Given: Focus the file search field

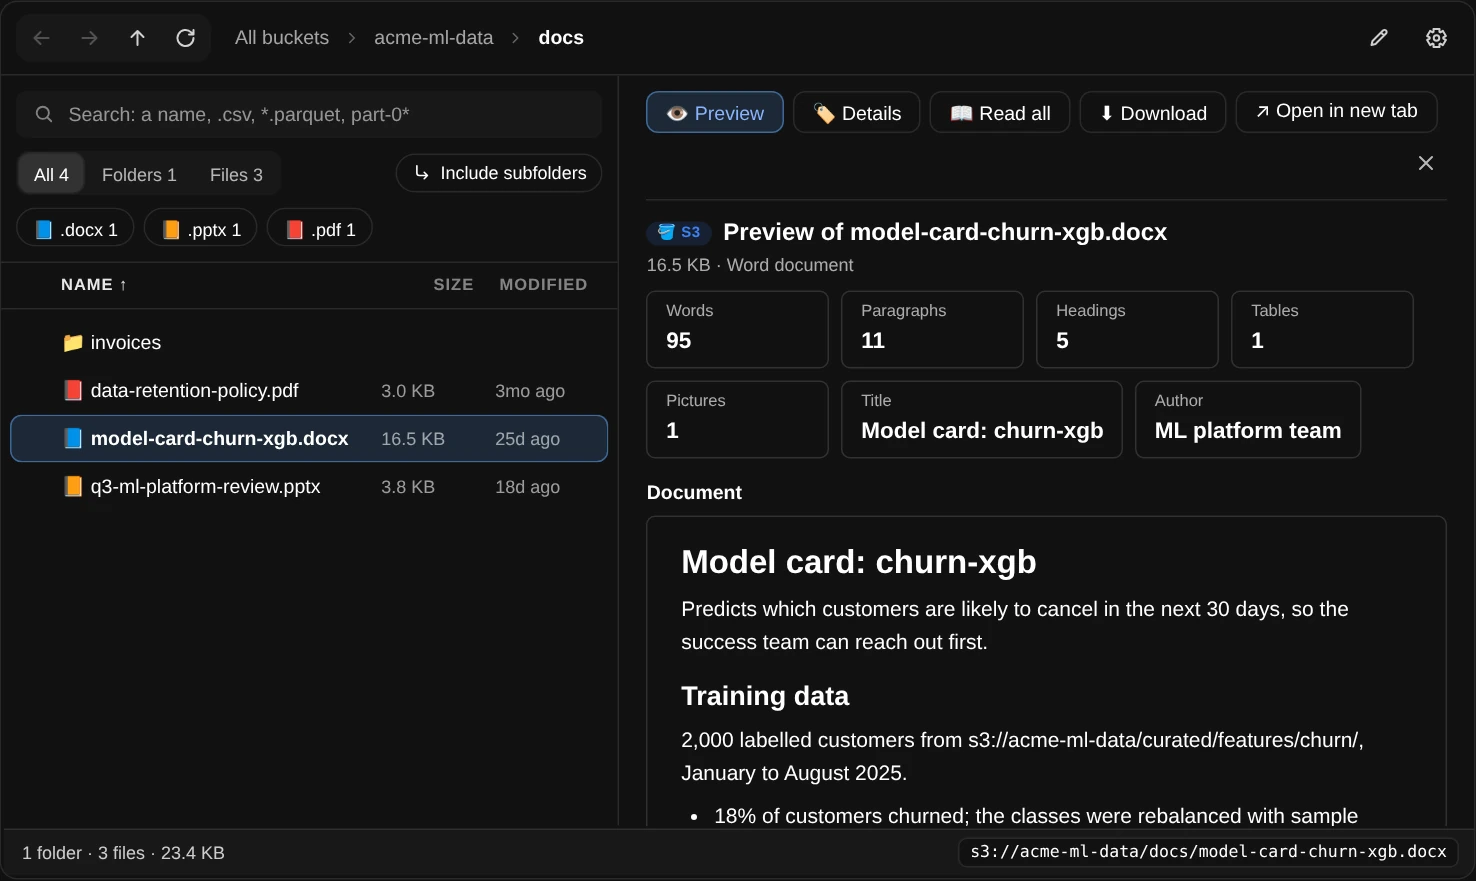Looking at the screenshot, I should (309, 115).
